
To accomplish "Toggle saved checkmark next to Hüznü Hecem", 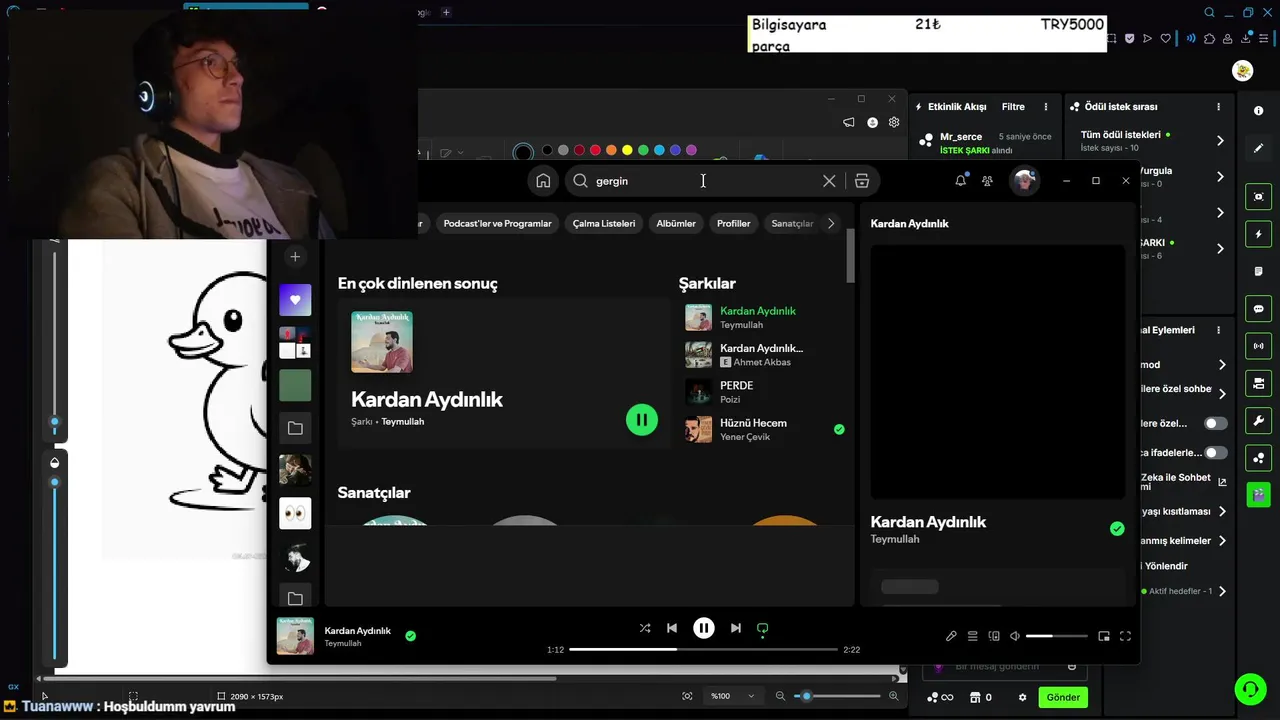I will coord(839,429).
